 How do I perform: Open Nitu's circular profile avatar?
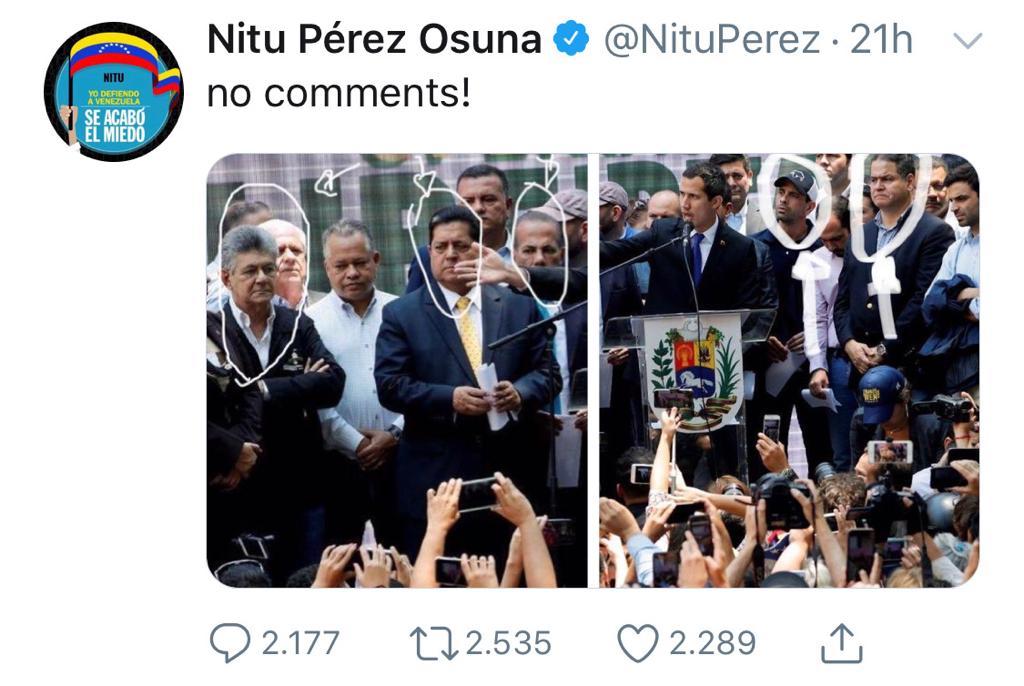click(x=114, y=91)
